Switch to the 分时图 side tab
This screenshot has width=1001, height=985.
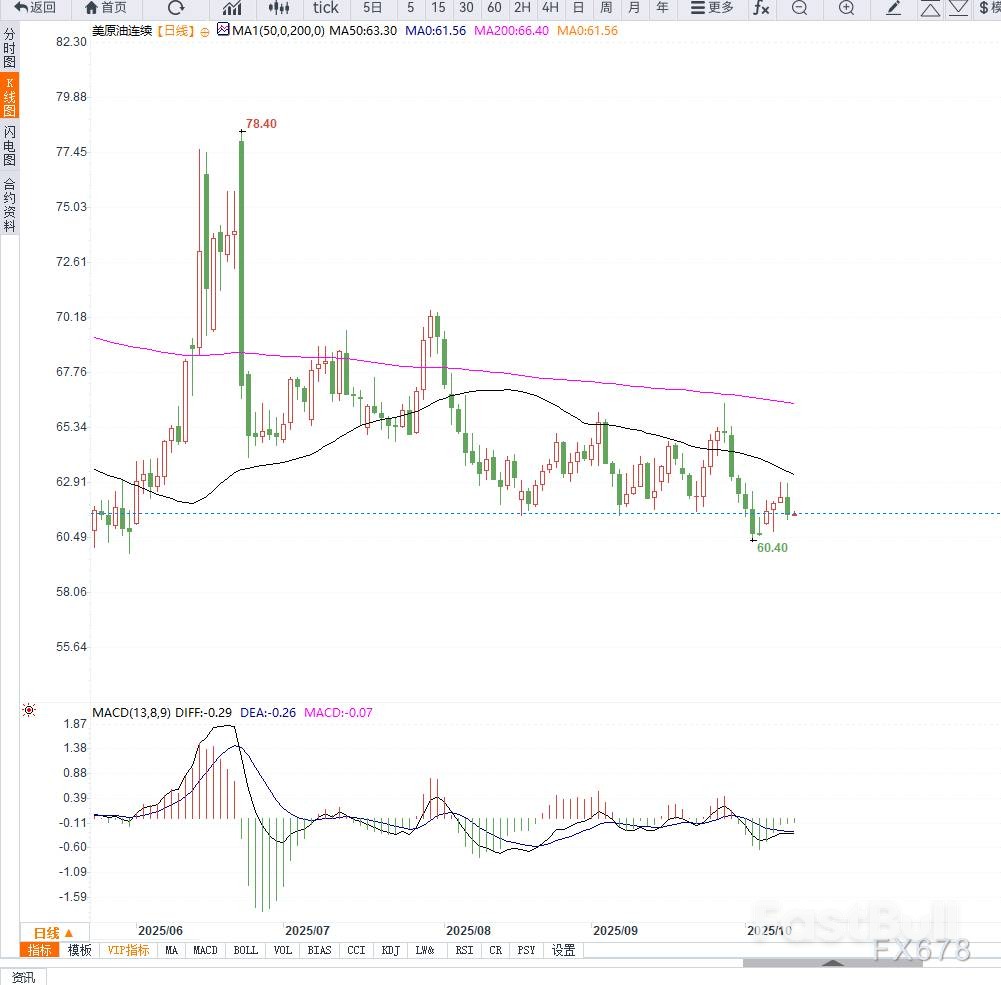tap(9, 48)
